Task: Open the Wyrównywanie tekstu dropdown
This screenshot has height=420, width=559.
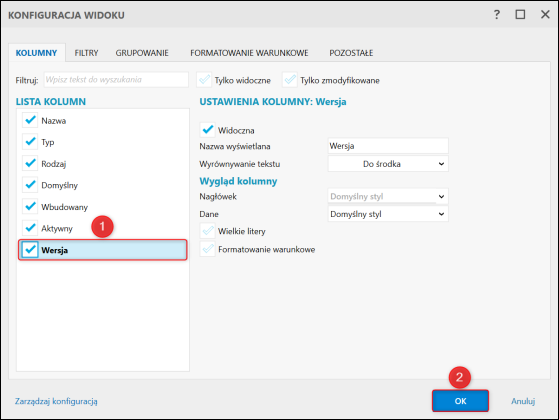Action: [388, 164]
